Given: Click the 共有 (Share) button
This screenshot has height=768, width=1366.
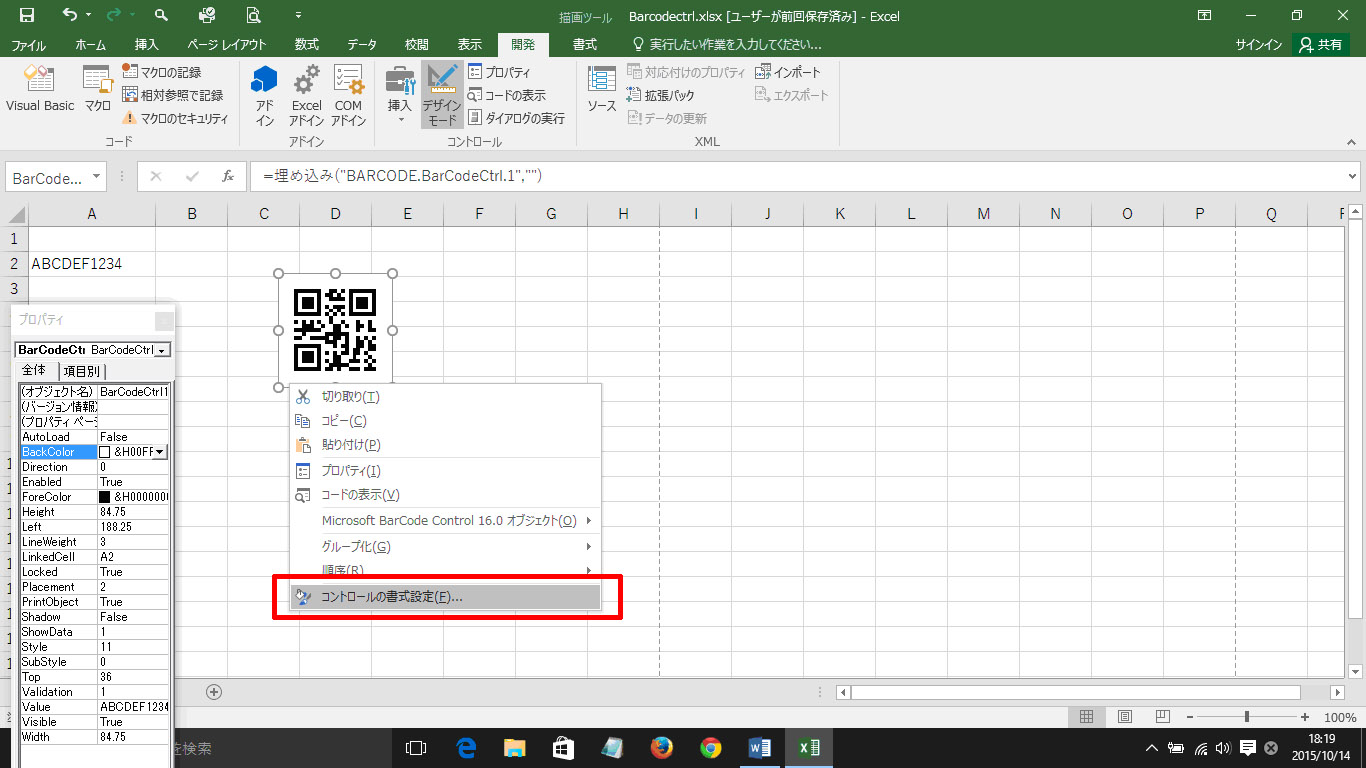Looking at the screenshot, I should click(1321, 45).
